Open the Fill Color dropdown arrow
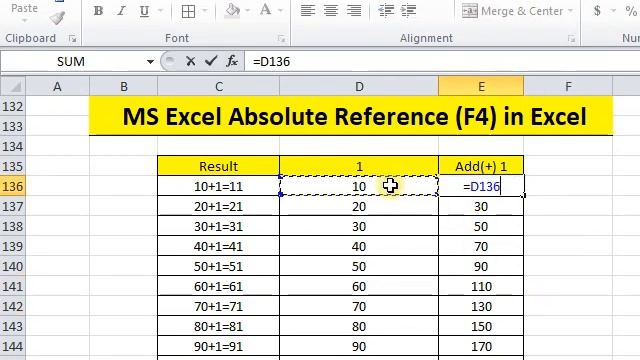This screenshot has height=360, width=640. click(x=247, y=11)
